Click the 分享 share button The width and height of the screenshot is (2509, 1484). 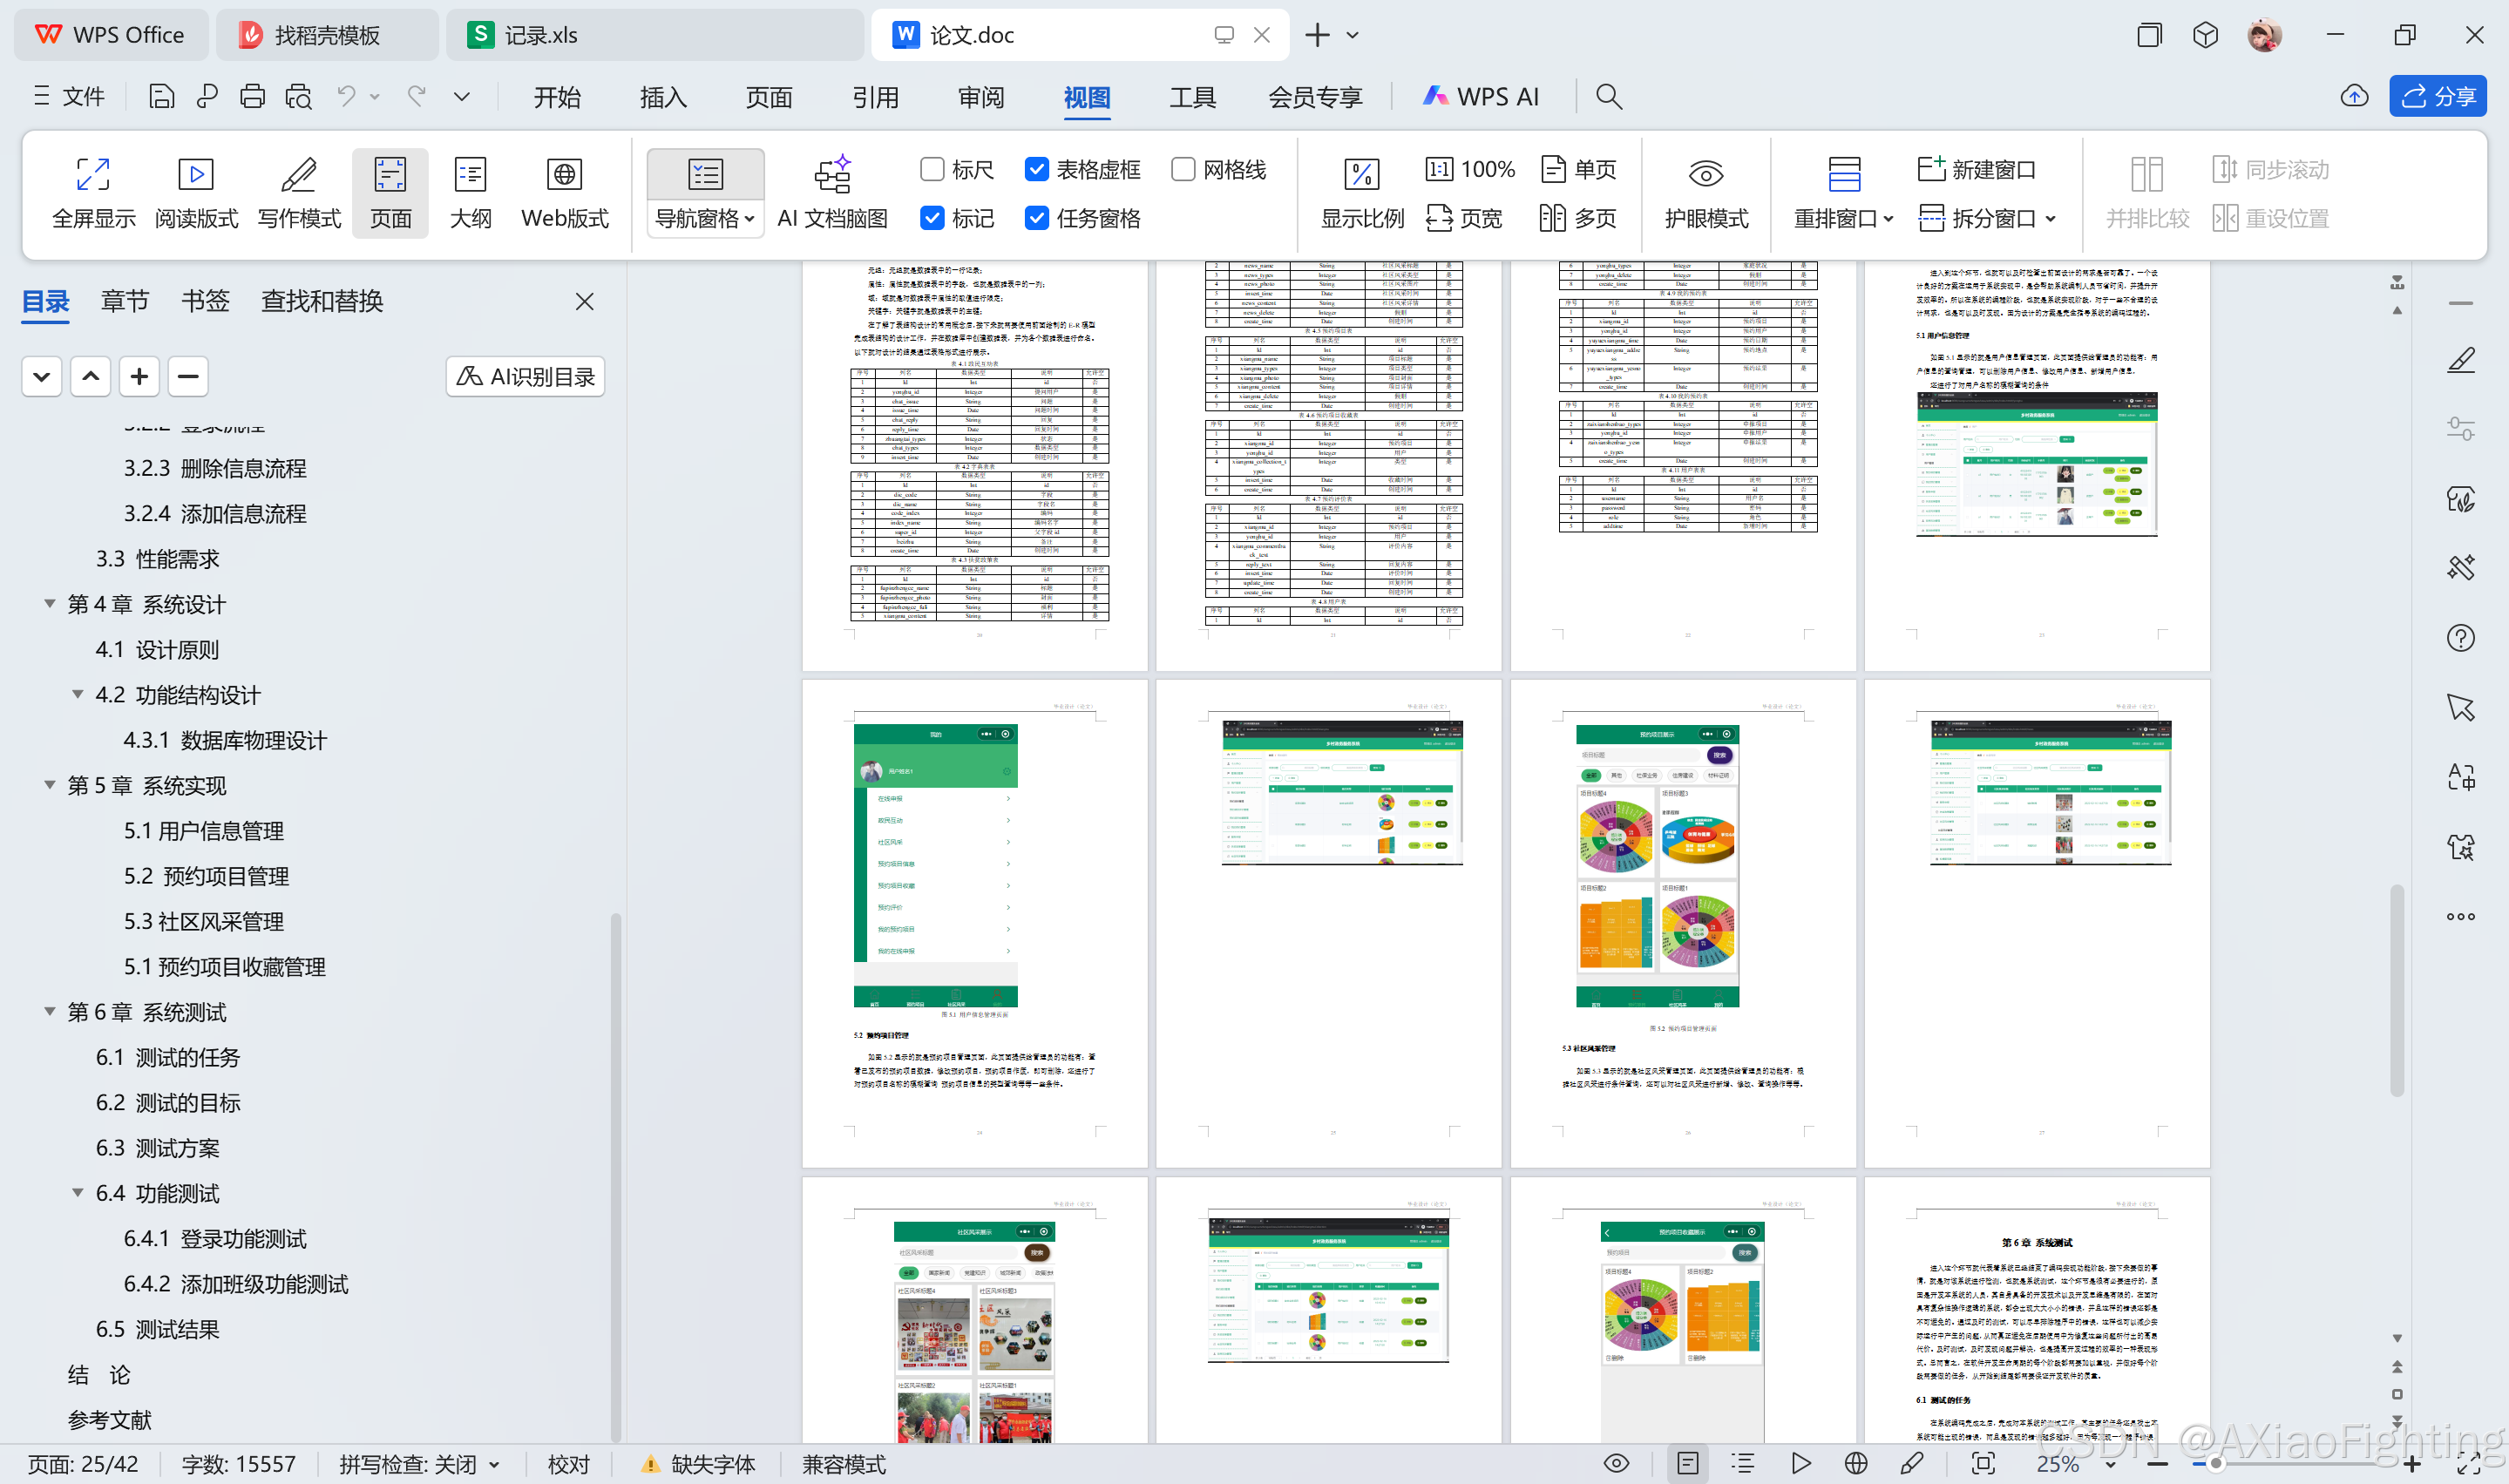point(2437,96)
